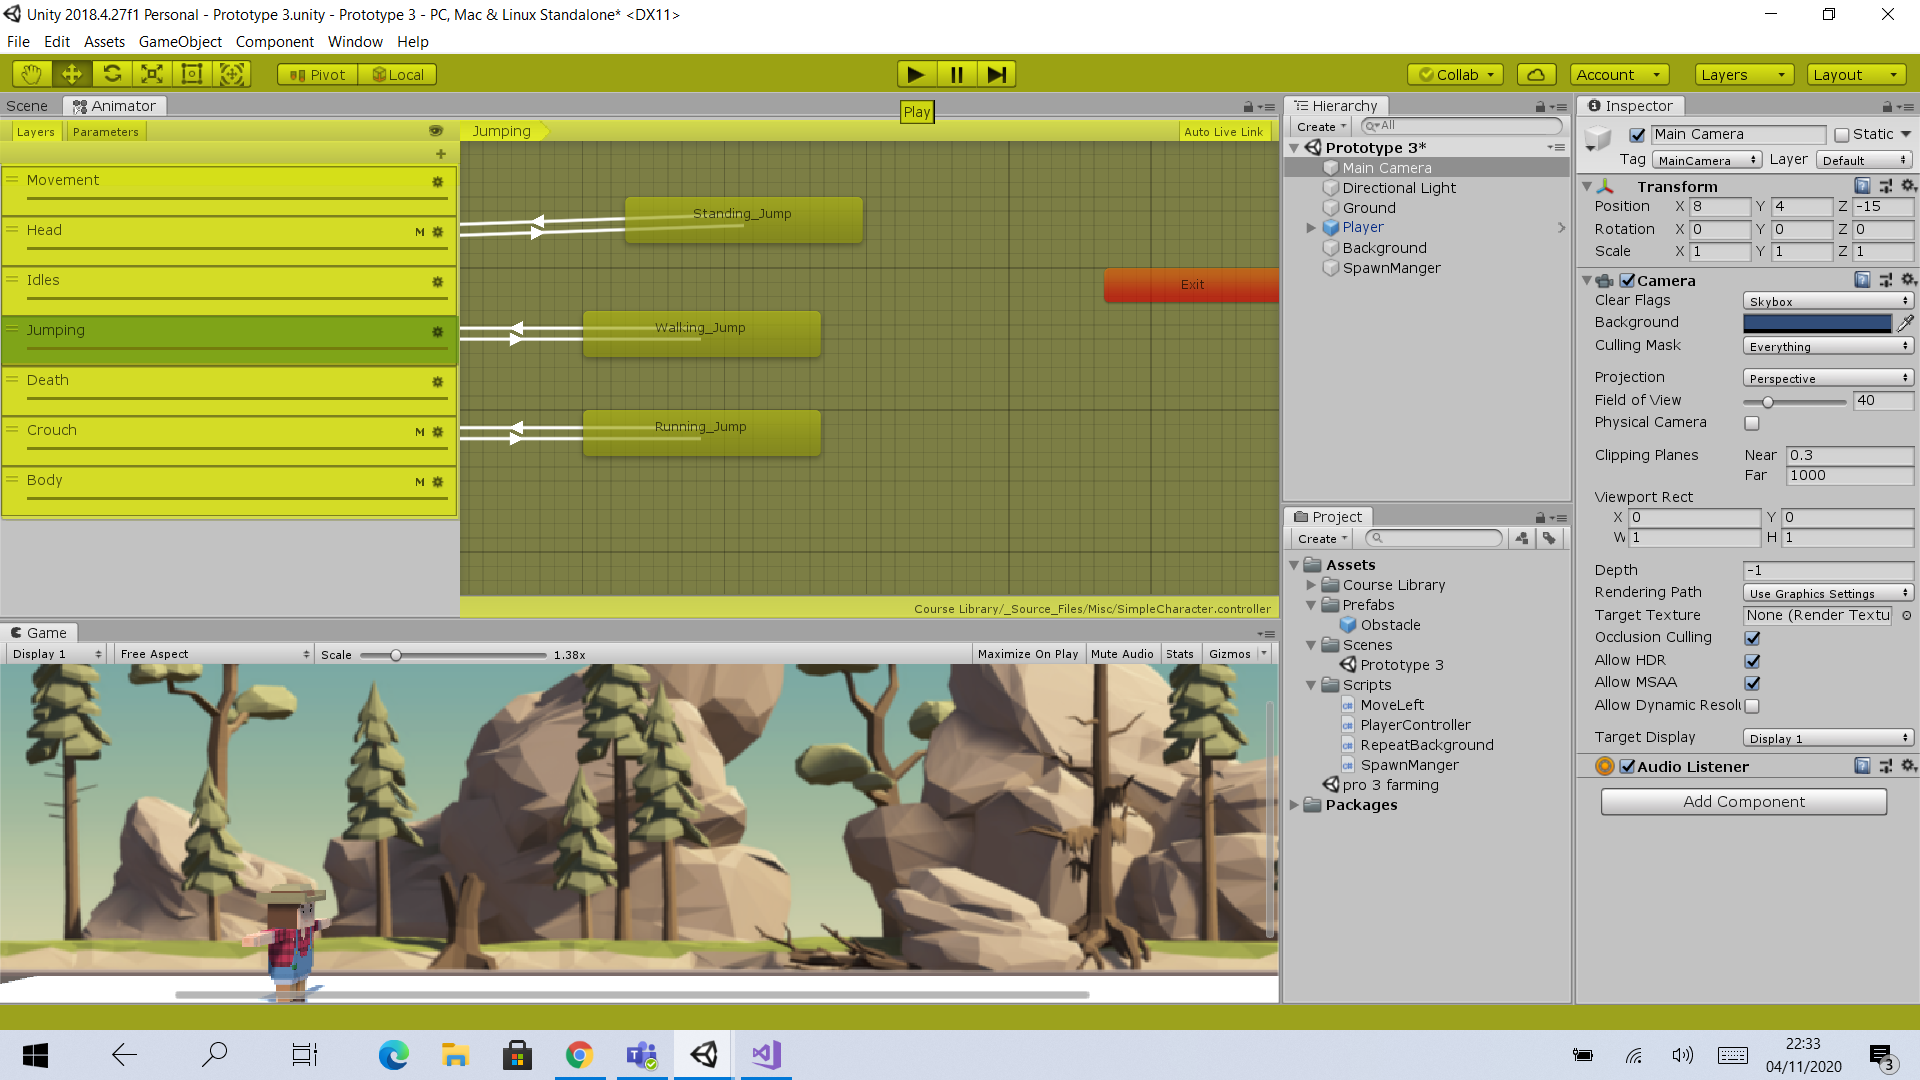Open the Clear Flags Skybox dropdown
Image resolution: width=1920 pixels, height=1080 pixels.
click(x=1827, y=301)
